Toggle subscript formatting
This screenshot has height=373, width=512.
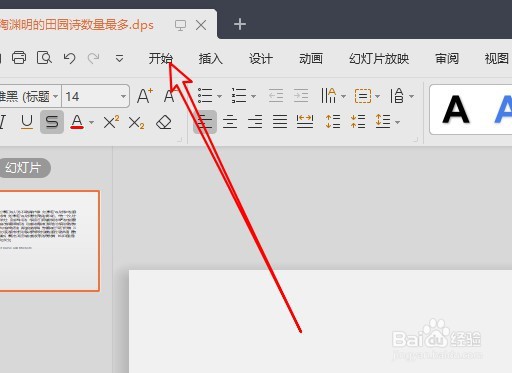[136, 122]
